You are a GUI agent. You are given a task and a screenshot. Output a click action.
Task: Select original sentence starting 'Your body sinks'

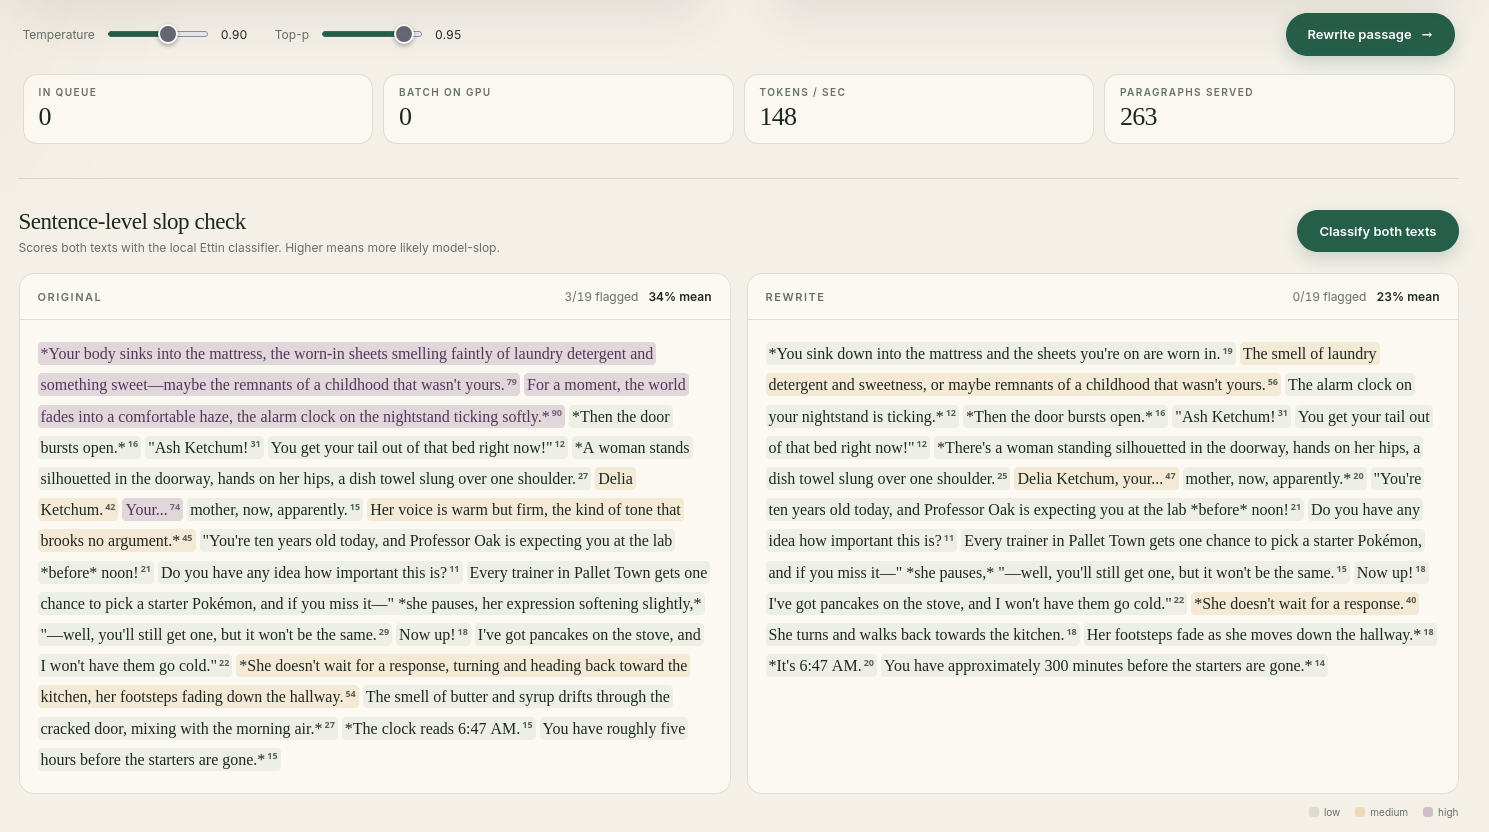346,369
